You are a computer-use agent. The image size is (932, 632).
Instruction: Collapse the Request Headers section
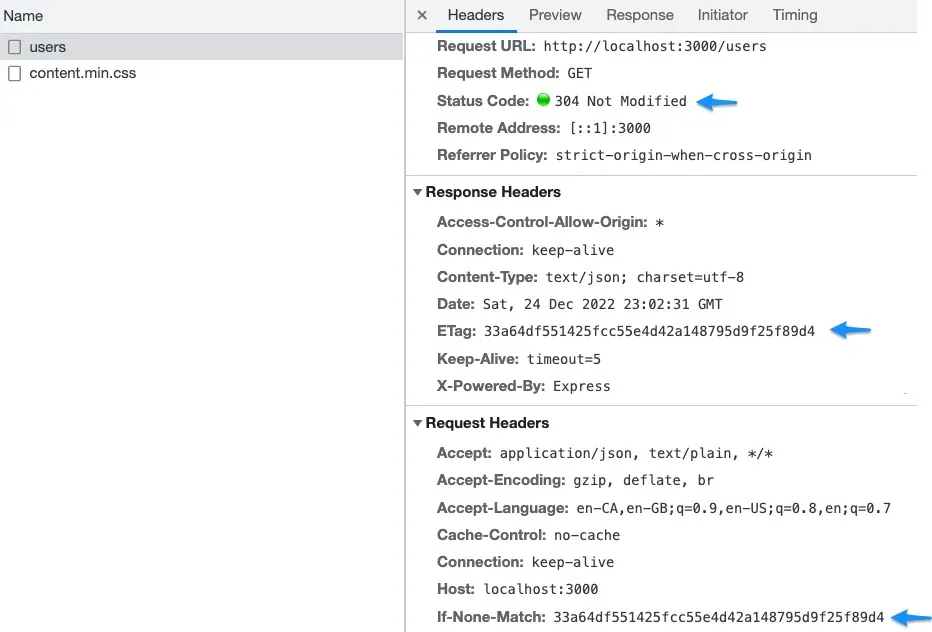418,423
